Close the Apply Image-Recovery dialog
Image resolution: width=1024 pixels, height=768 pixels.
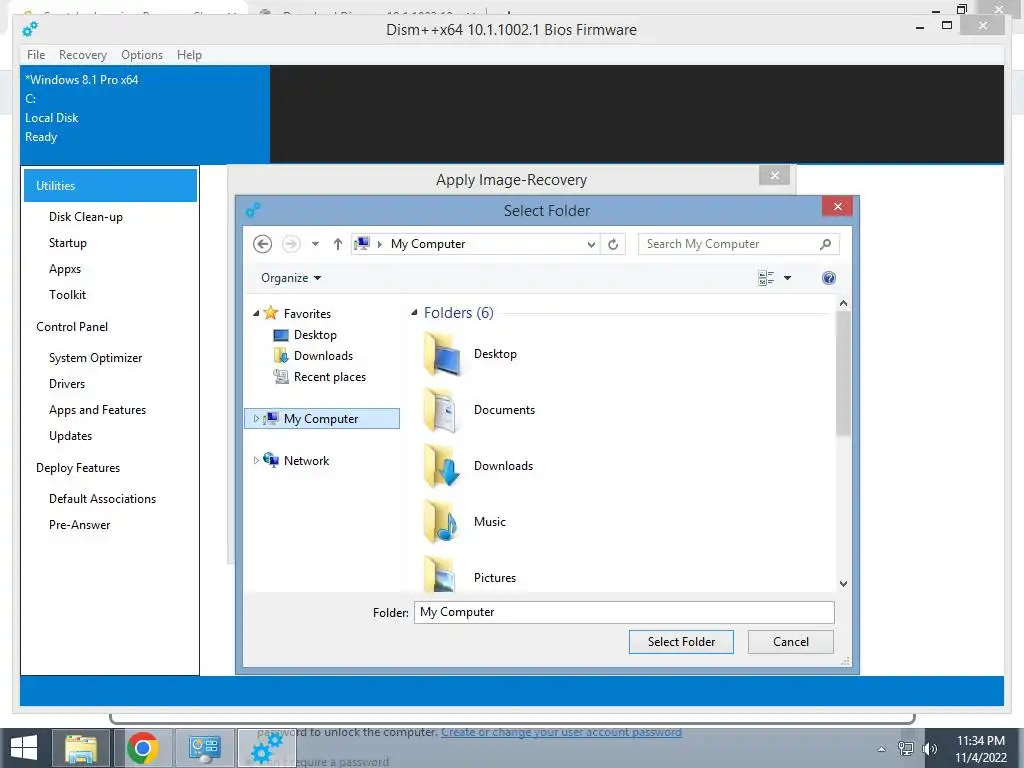775,175
